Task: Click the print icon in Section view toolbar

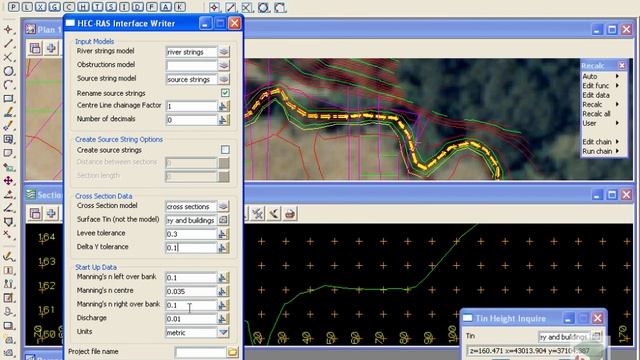Action: (290, 213)
